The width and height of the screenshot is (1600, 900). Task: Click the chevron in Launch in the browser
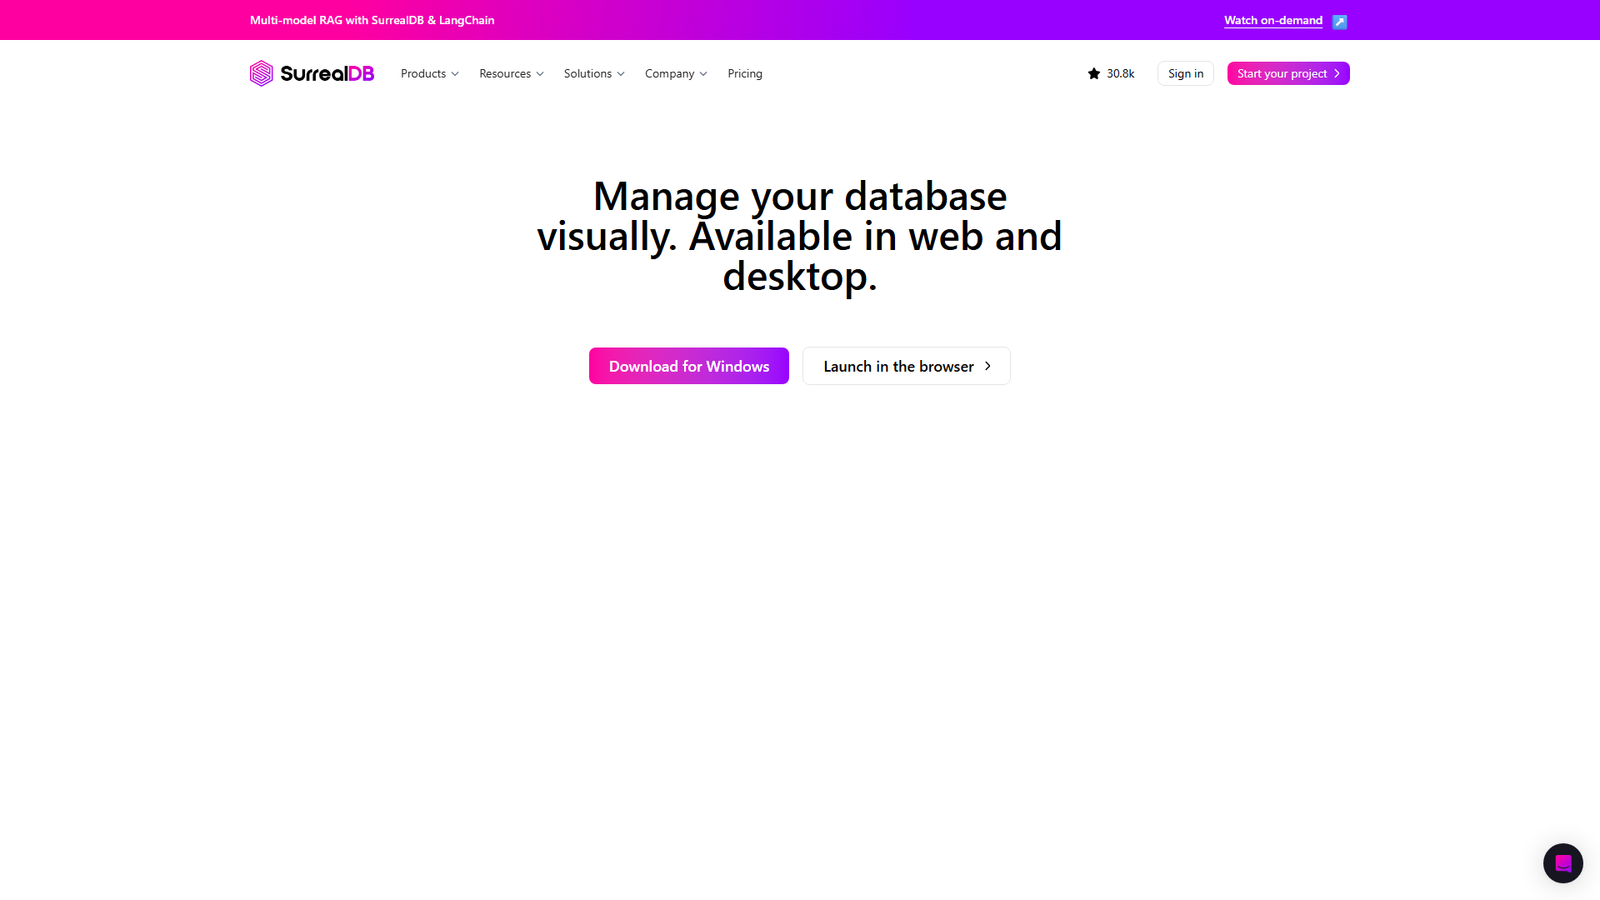pyautogui.click(x=988, y=366)
